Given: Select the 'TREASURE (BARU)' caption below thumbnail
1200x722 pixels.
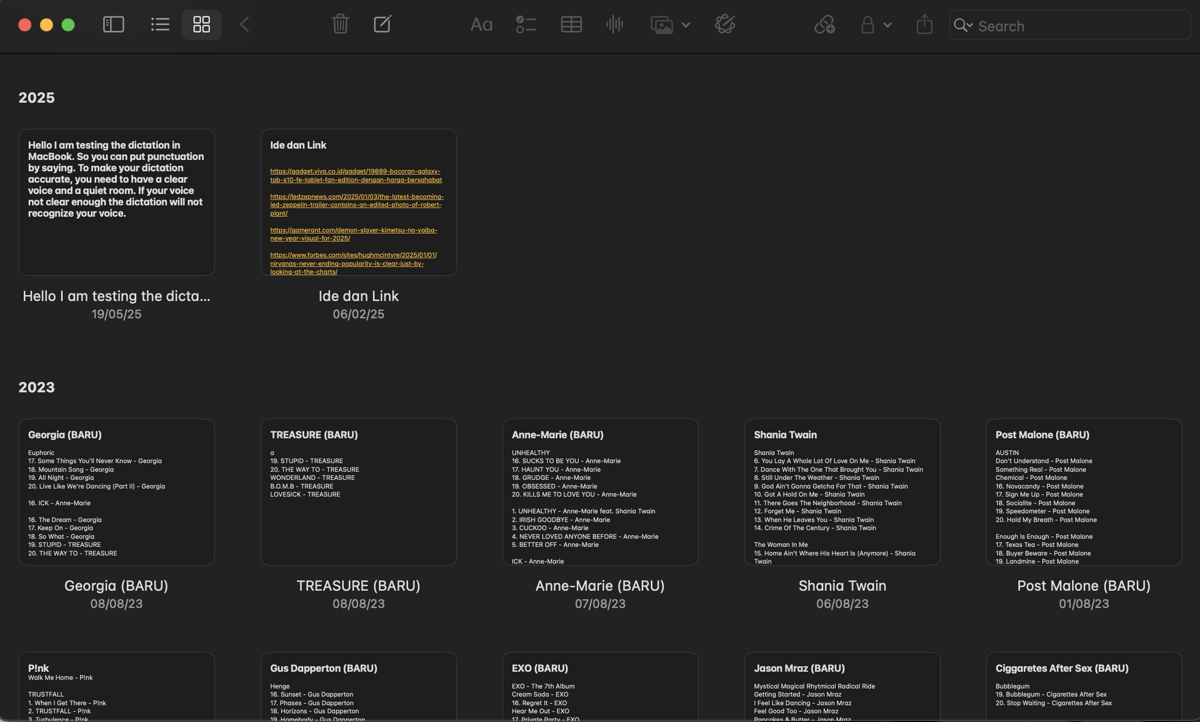Looking at the screenshot, I should pos(359,586).
